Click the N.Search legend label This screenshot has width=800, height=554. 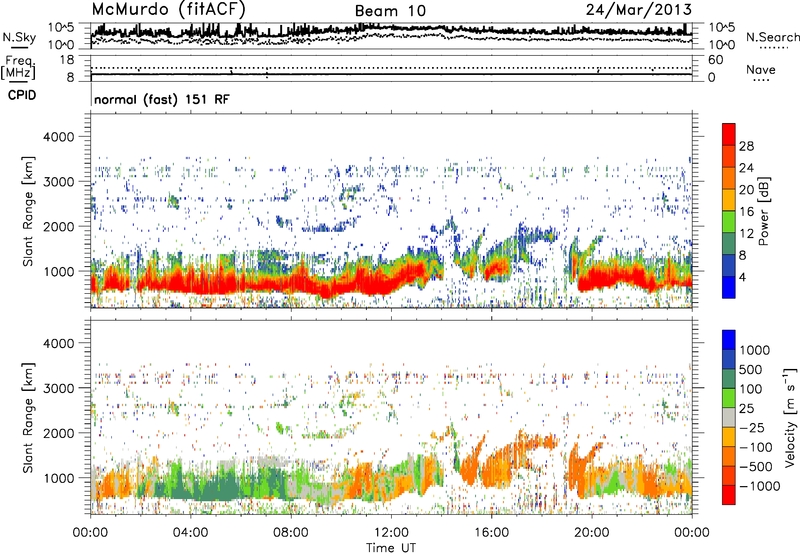772,37
